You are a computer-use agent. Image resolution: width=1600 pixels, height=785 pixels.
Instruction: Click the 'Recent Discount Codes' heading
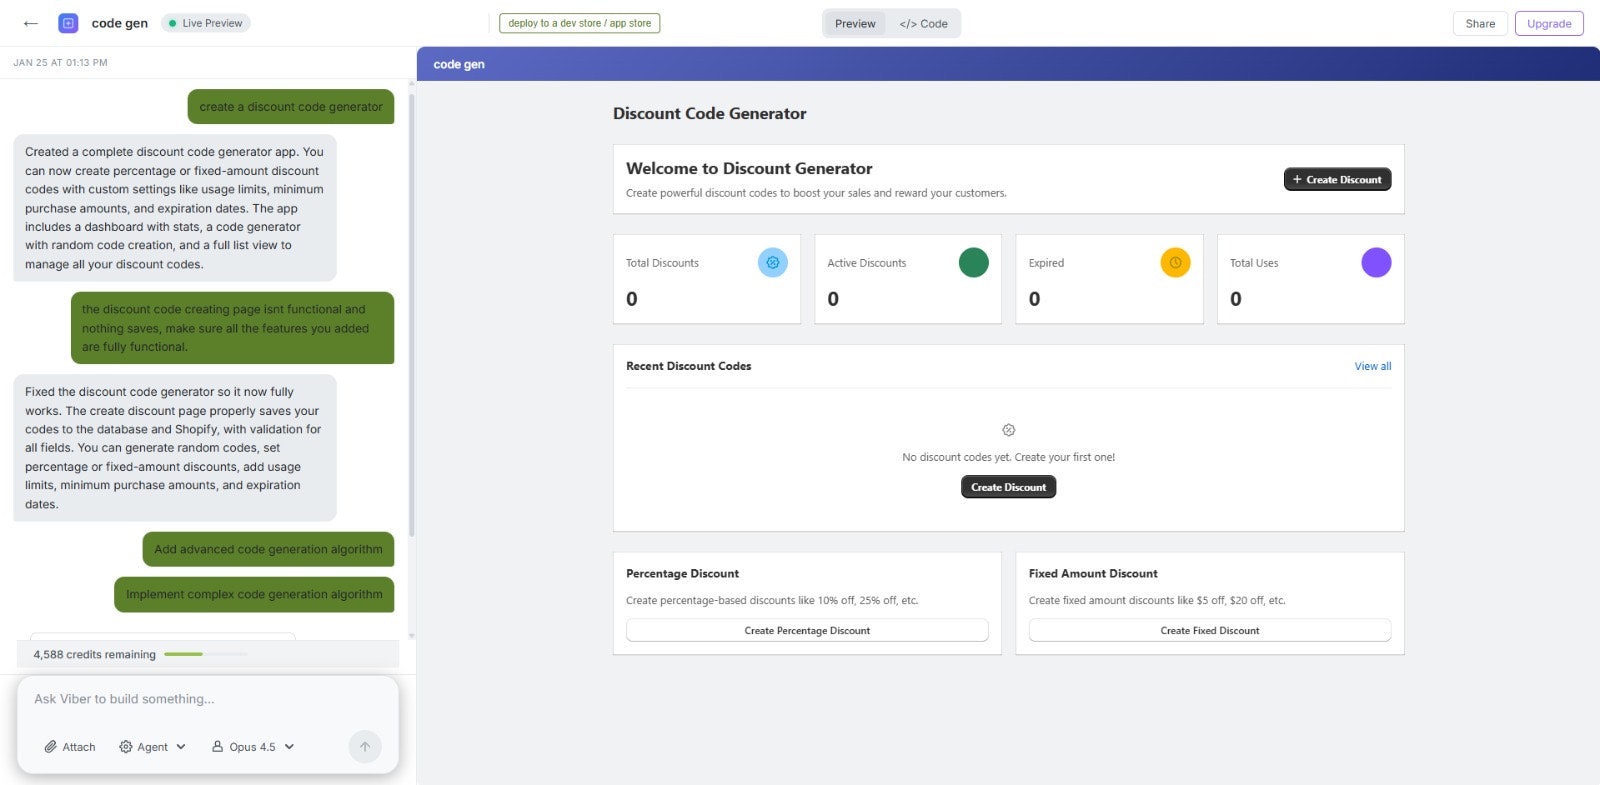pyautogui.click(x=688, y=366)
